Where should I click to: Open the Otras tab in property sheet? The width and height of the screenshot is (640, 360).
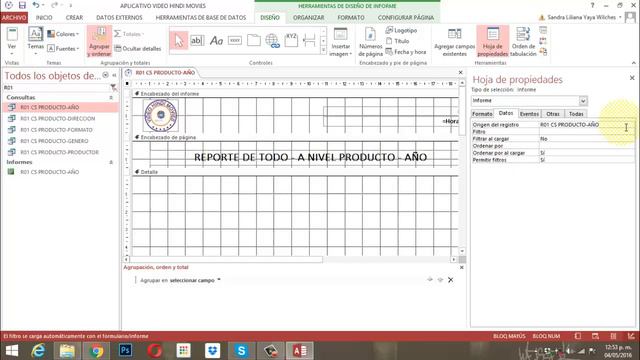point(553,114)
